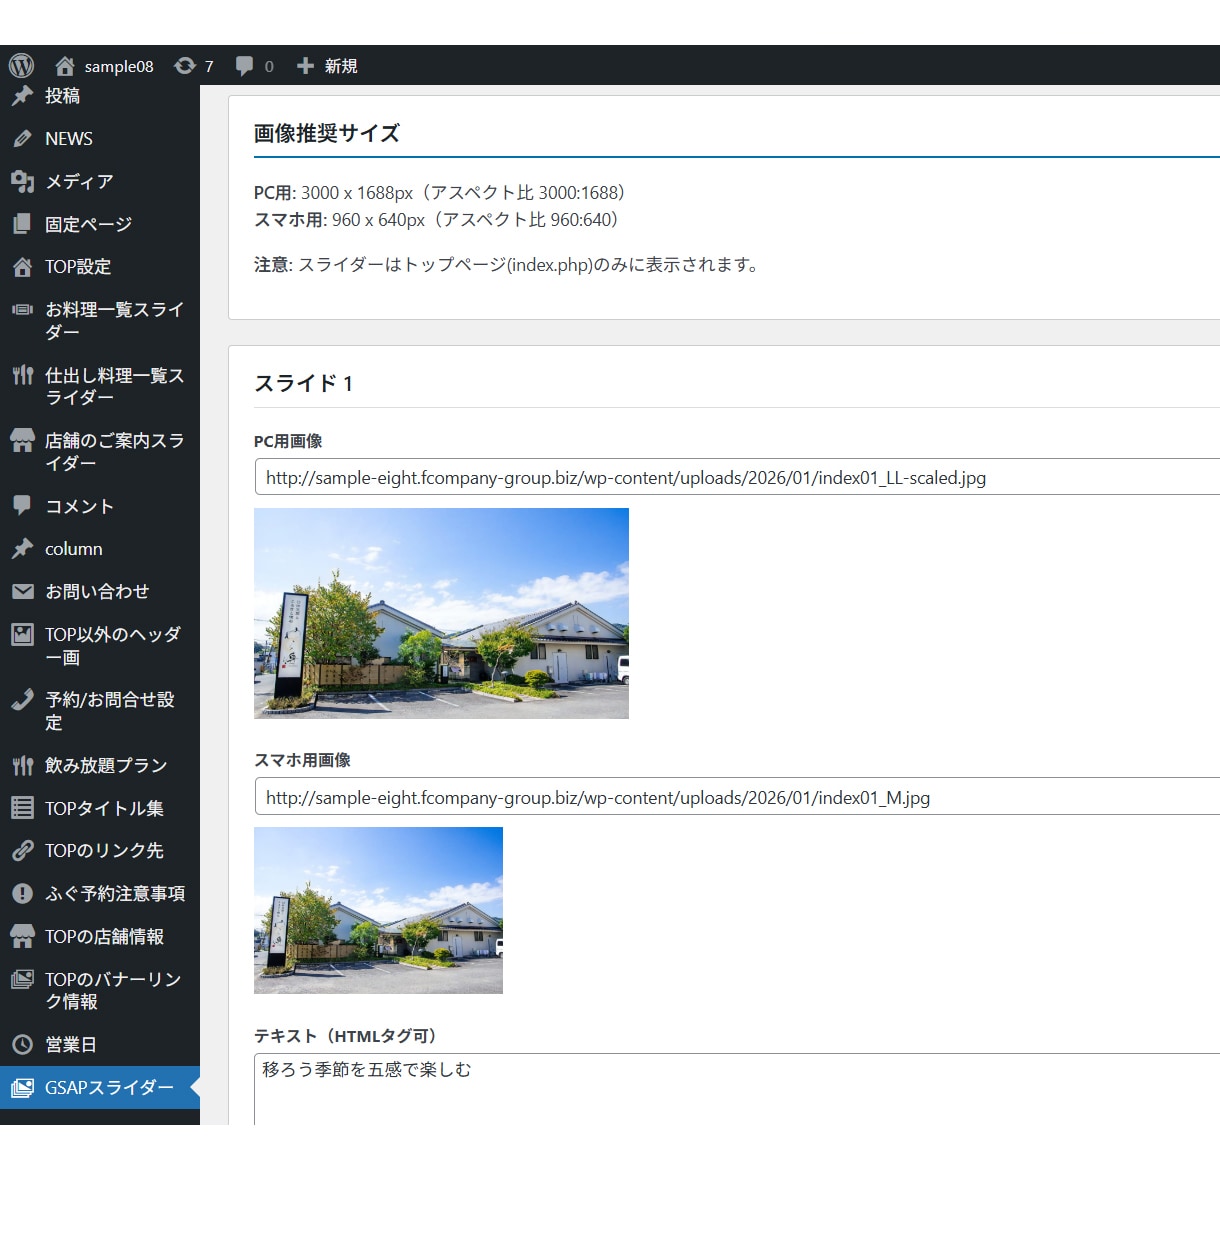1220x1240 pixels.
Task: Open TOPのバナーリンク情報 menu item
Action: (x=100, y=991)
